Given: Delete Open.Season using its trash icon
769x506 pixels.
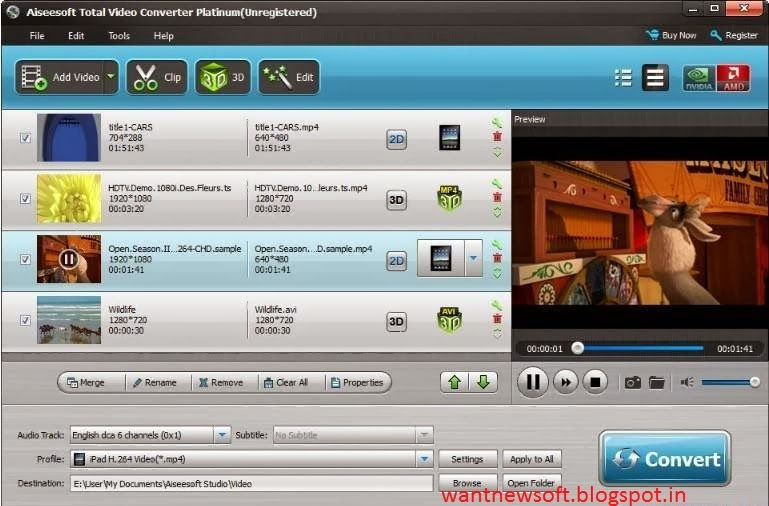Looking at the screenshot, I should click(x=497, y=258).
